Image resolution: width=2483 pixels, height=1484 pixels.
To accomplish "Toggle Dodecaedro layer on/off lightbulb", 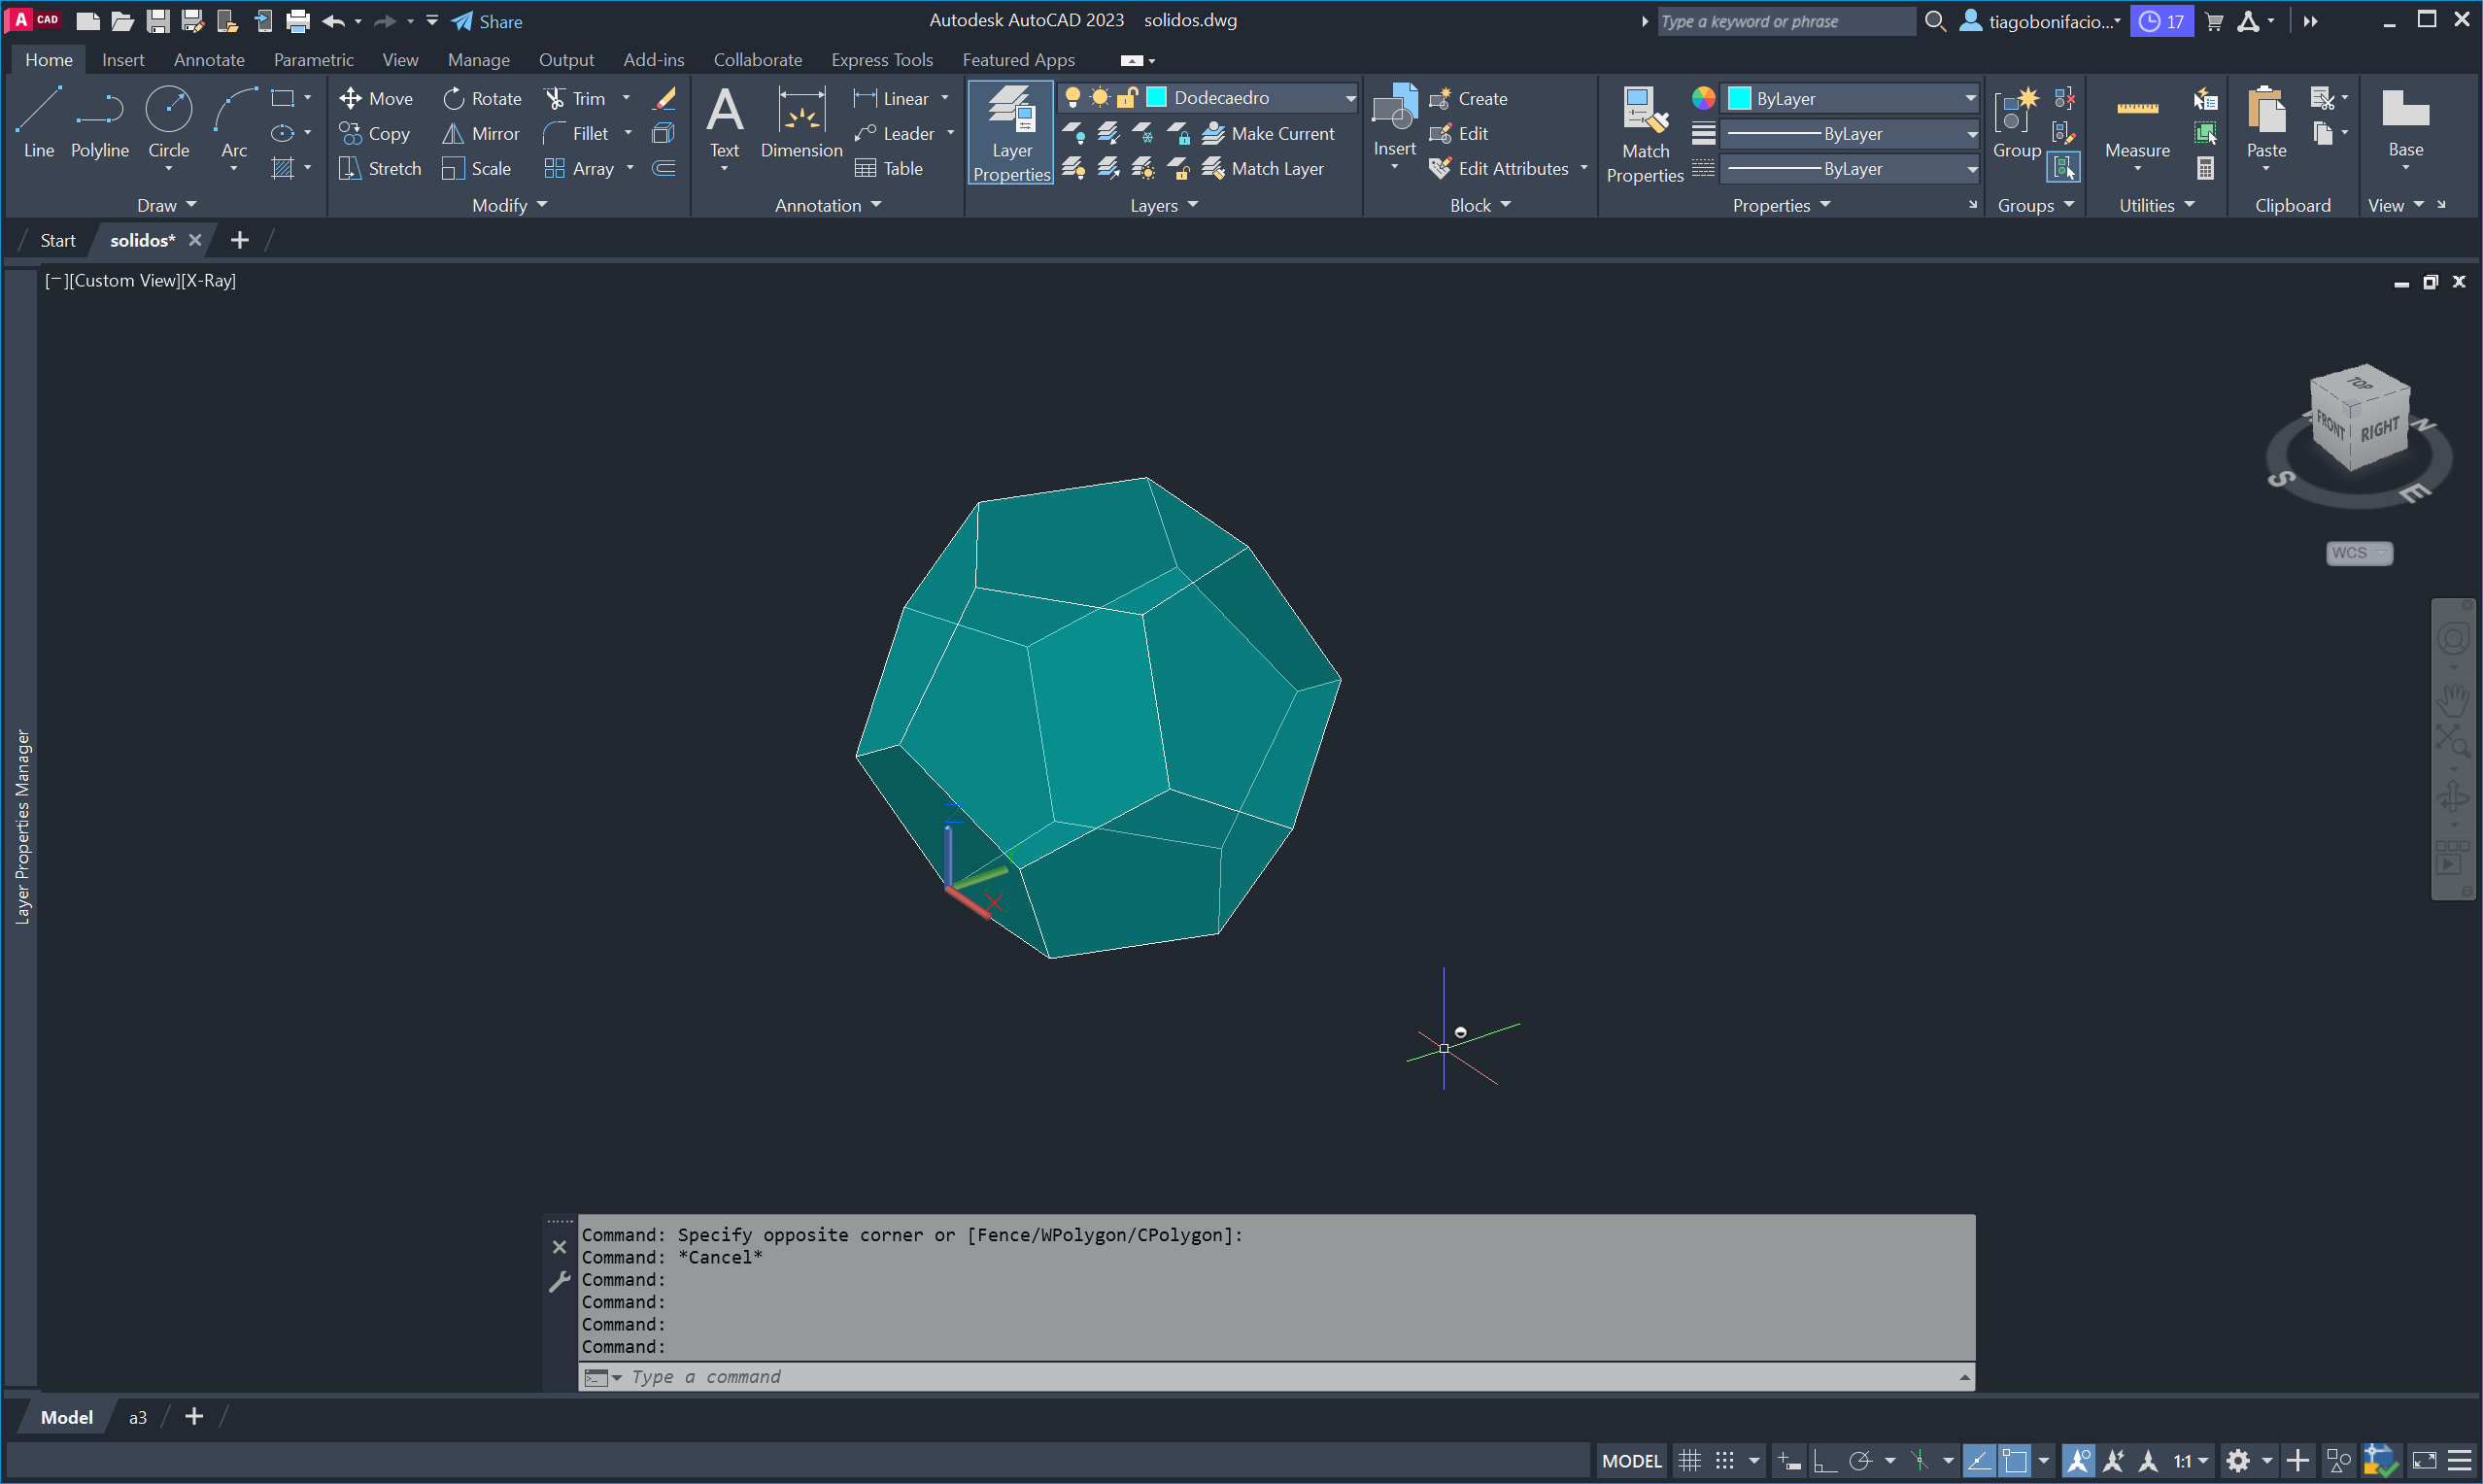I will 1072,97.
